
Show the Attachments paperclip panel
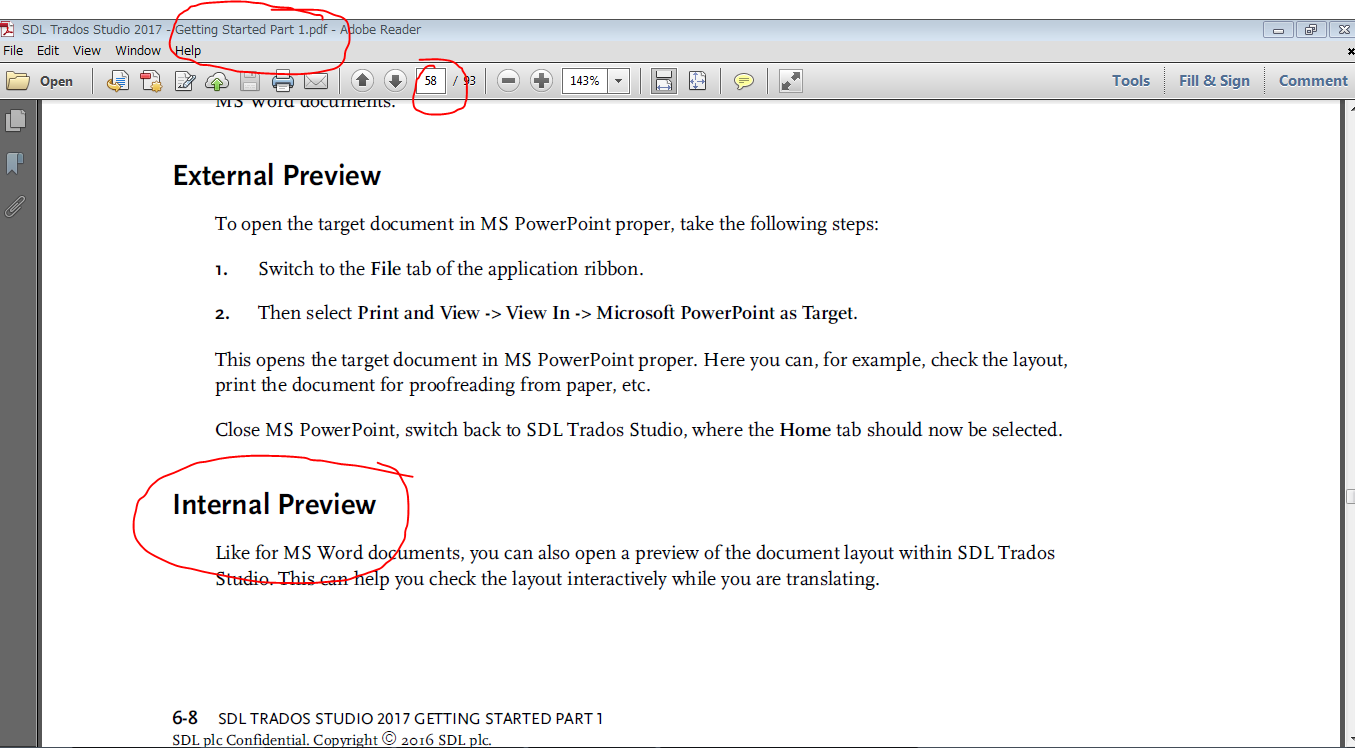tap(15, 206)
